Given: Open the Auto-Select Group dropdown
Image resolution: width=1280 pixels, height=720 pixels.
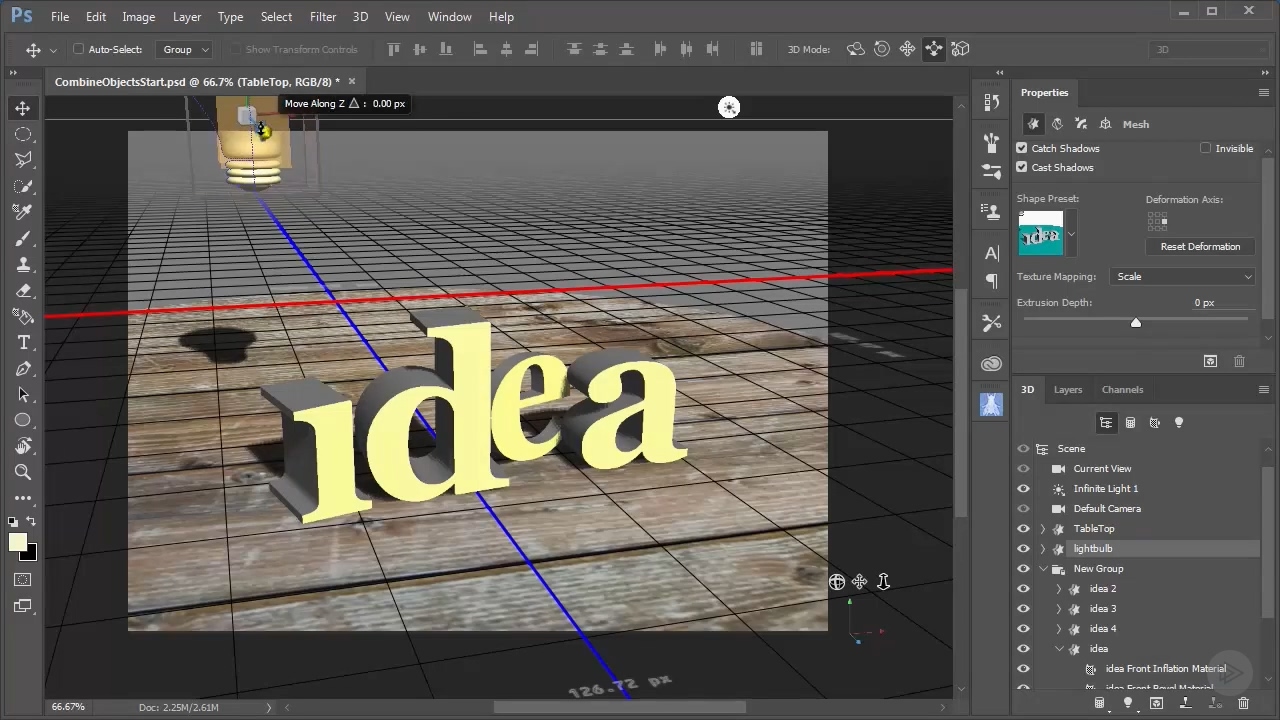Looking at the screenshot, I should [186, 49].
